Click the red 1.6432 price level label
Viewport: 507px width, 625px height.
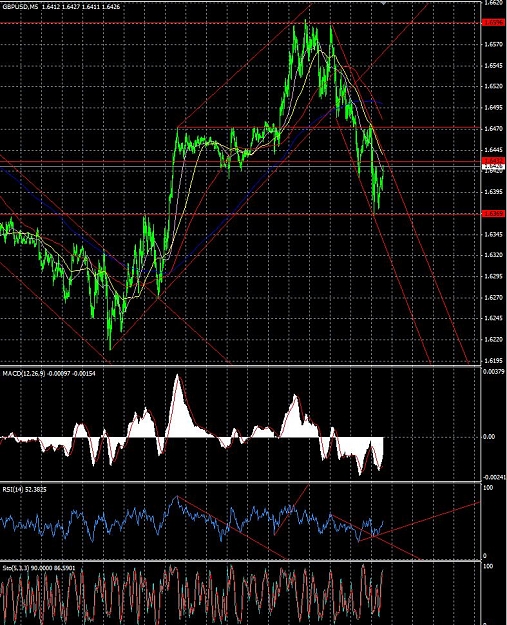(x=493, y=160)
